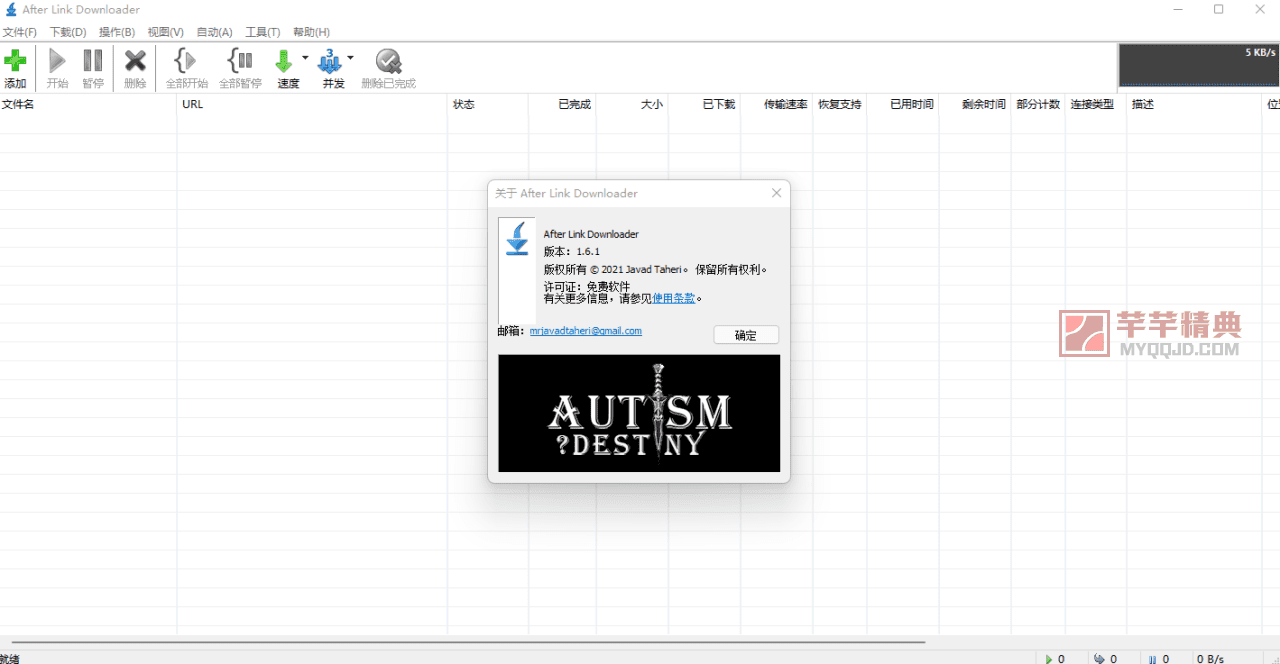Sort by the 传输速率 column header
This screenshot has width=1280, height=664.
776,104
